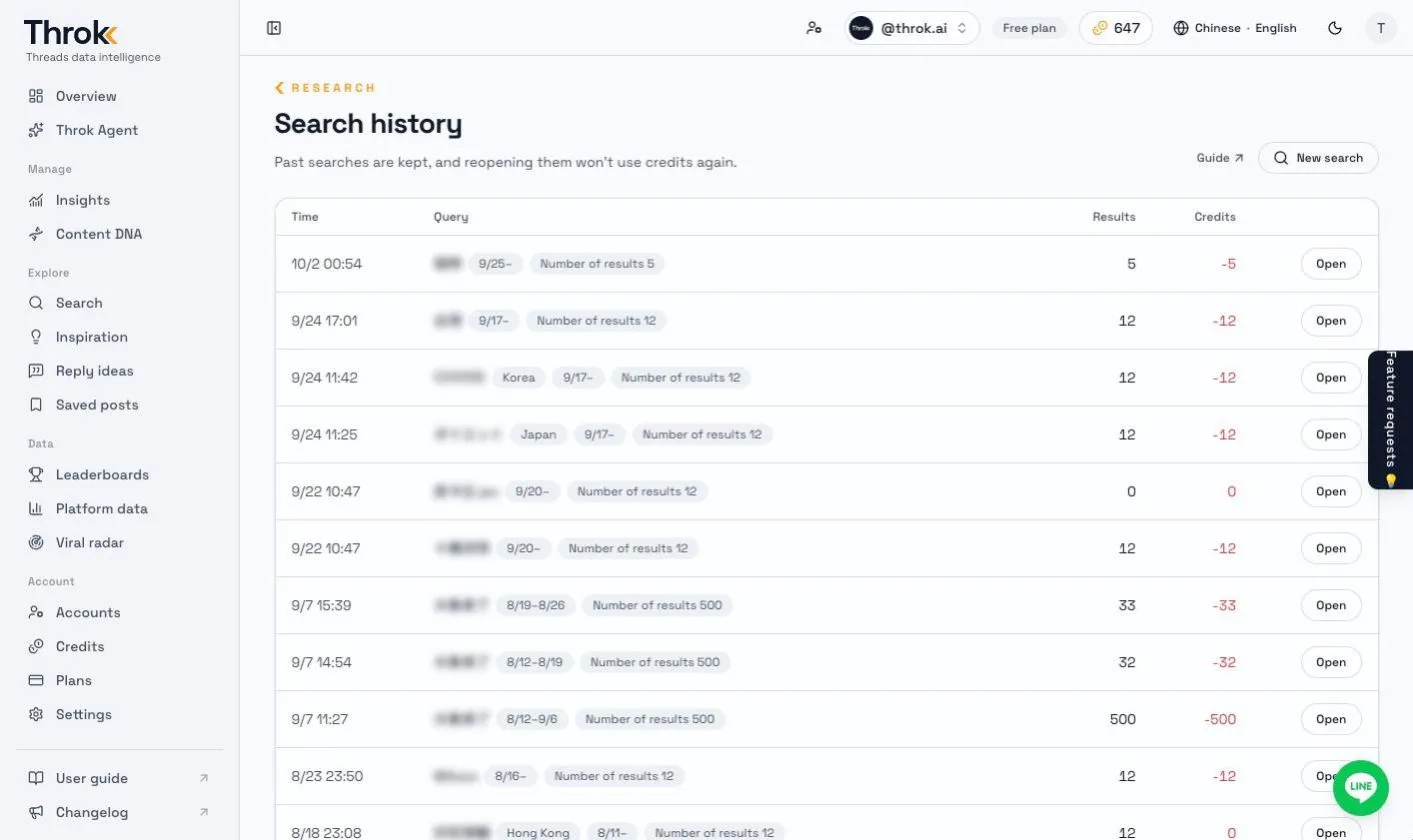Image resolution: width=1413 pixels, height=840 pixels.
Task: Open the 9/24 11:42 Korea search
Action: tap(1331, 378)
